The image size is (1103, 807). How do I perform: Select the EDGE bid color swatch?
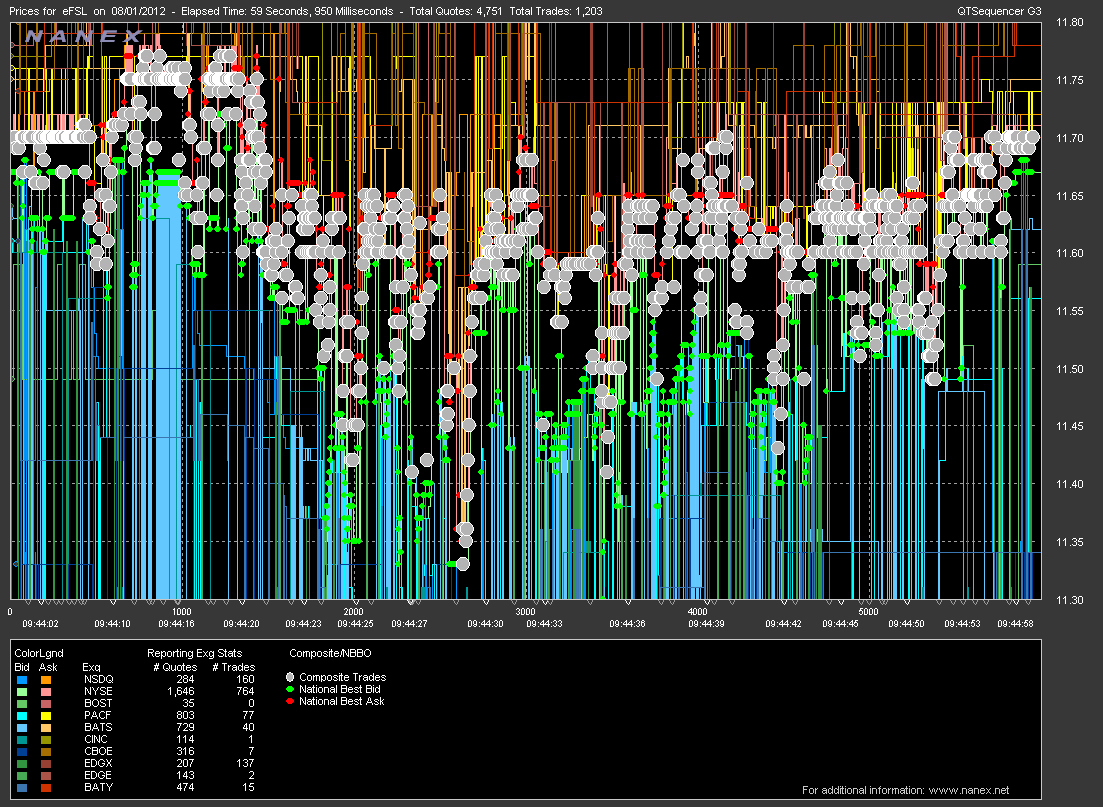(x=22, y=775)
